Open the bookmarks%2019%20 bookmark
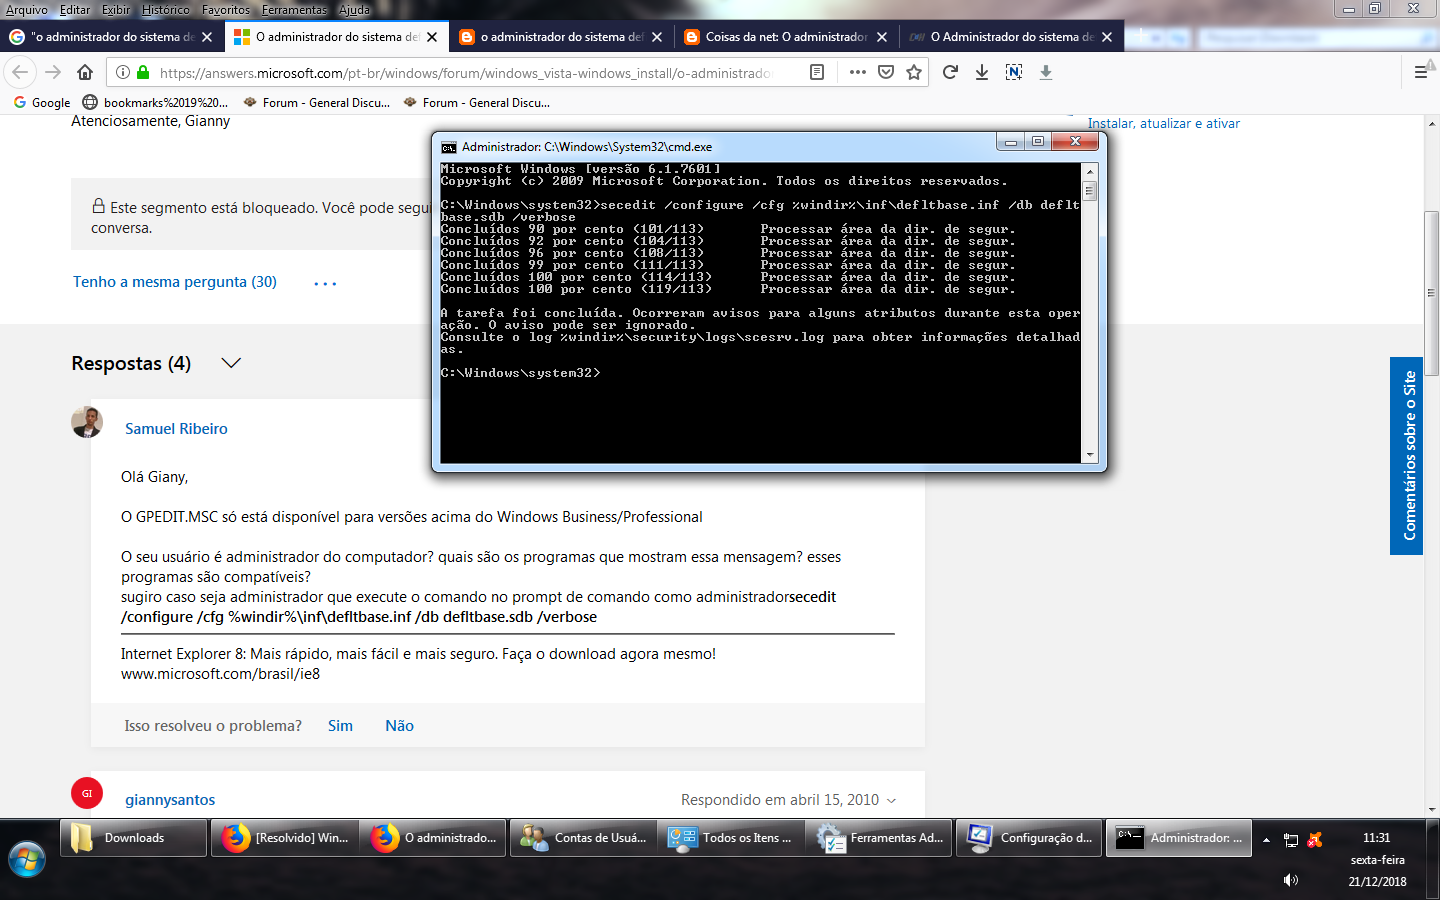 [x=155, y=102]
